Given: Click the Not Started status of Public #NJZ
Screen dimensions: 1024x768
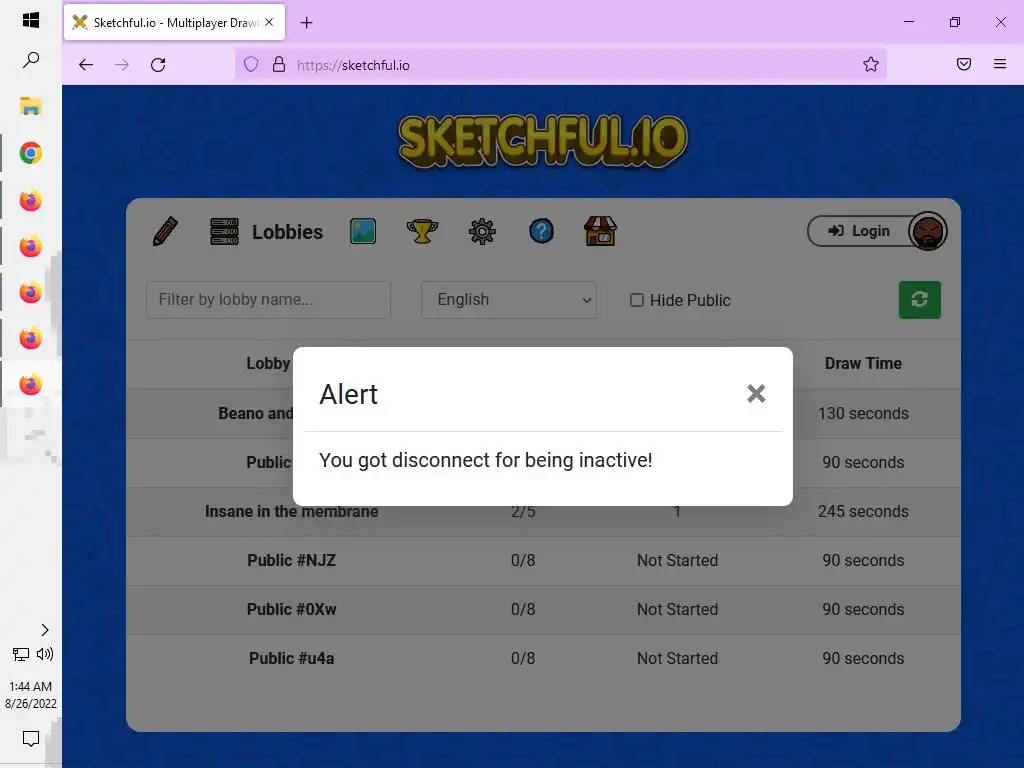Looking at the screenshot, I should 677,560.
